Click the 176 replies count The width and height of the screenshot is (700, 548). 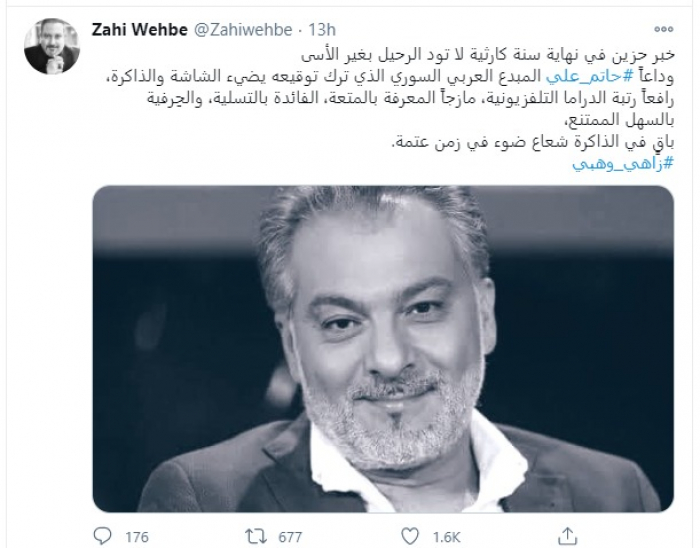click(136, 536)
